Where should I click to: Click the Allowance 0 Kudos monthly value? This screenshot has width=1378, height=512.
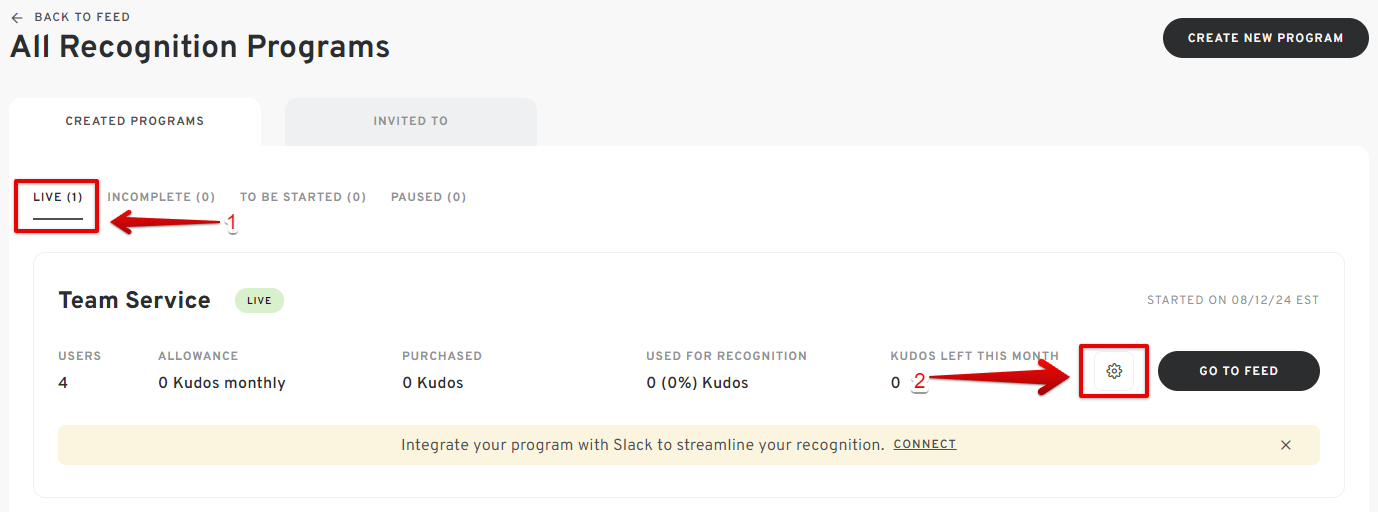point(222,383)
